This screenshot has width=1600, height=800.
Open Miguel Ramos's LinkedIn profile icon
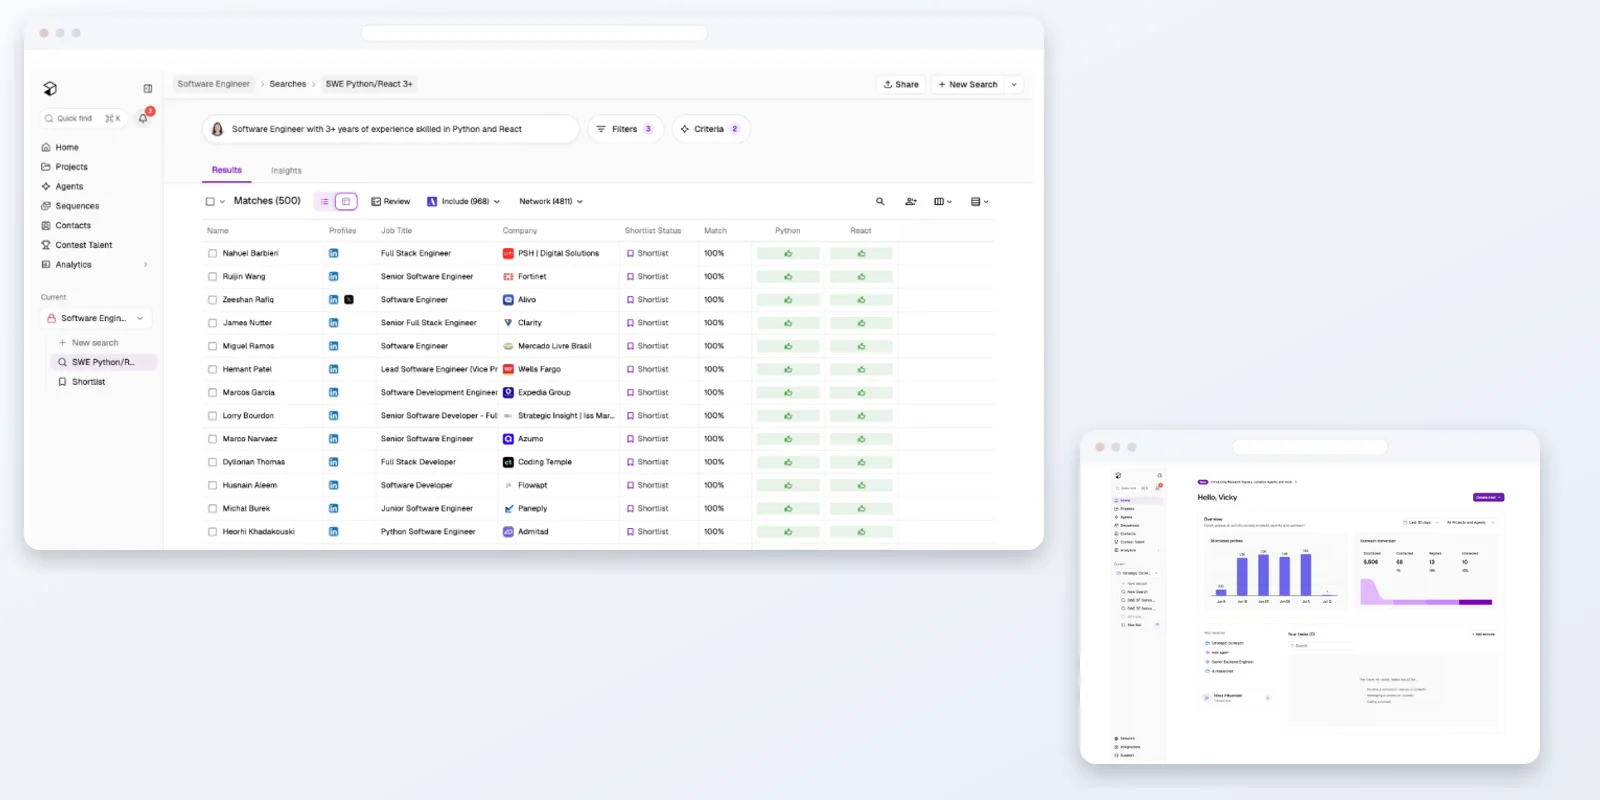[333, 346]
